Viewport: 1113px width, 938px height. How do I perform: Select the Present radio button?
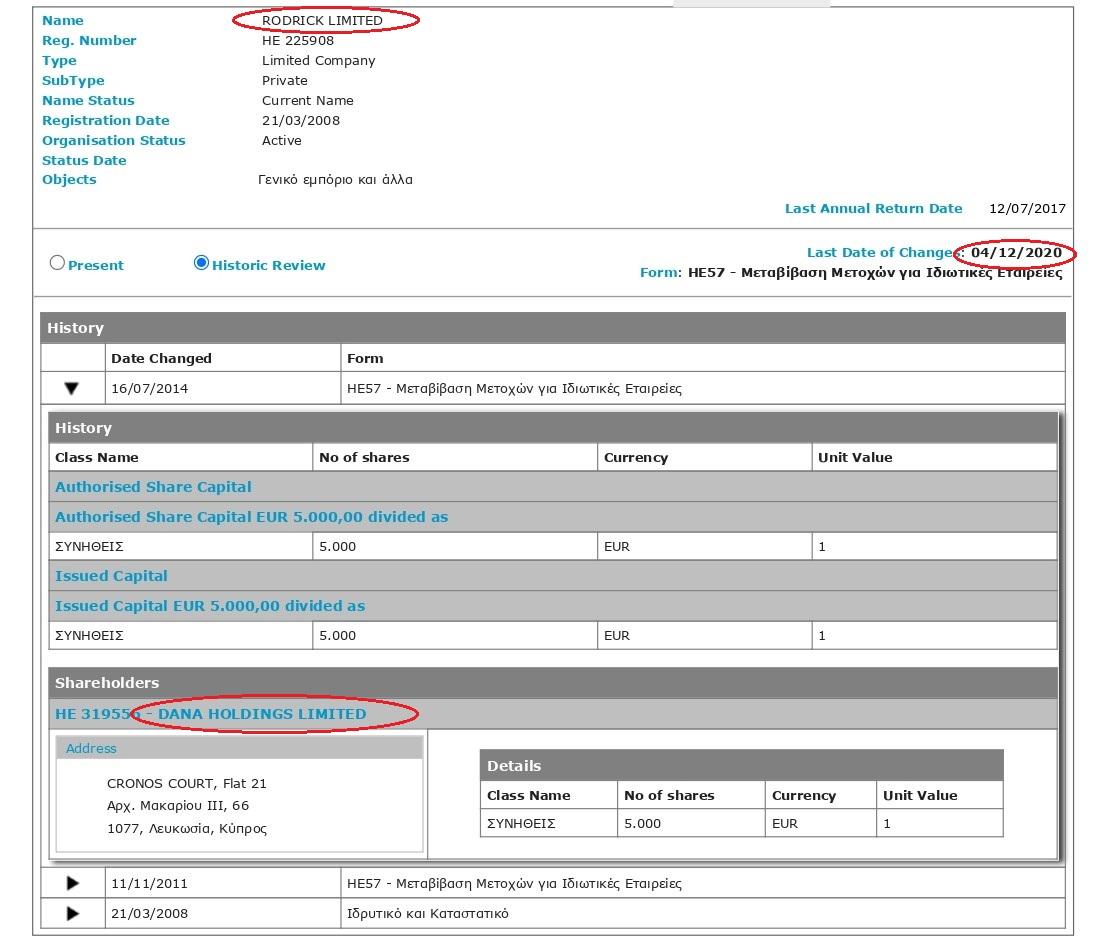[58, 263]
